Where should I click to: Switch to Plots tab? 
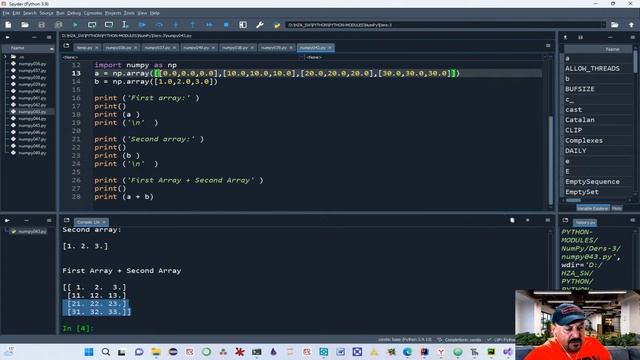point(617,208)
